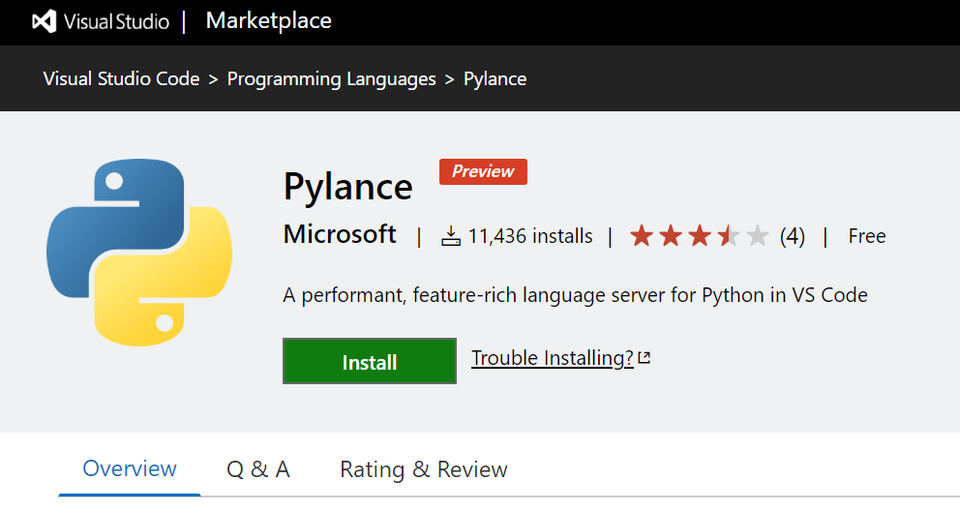
Task: Click external link icon beside Trouble Installing
Action: [x=645, y=358]
